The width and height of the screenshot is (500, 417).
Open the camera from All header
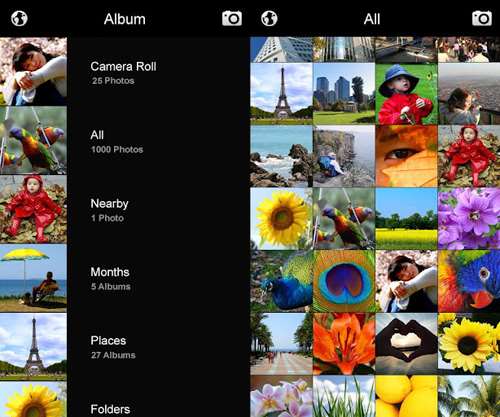[482, 18]
